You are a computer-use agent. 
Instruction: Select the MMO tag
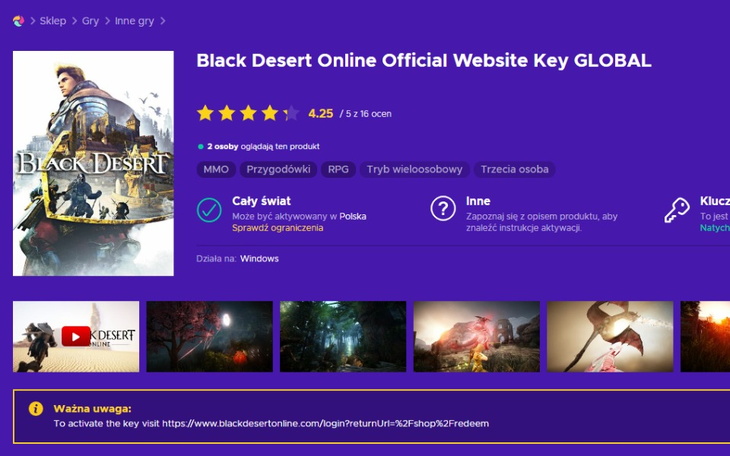pos(216,170)
